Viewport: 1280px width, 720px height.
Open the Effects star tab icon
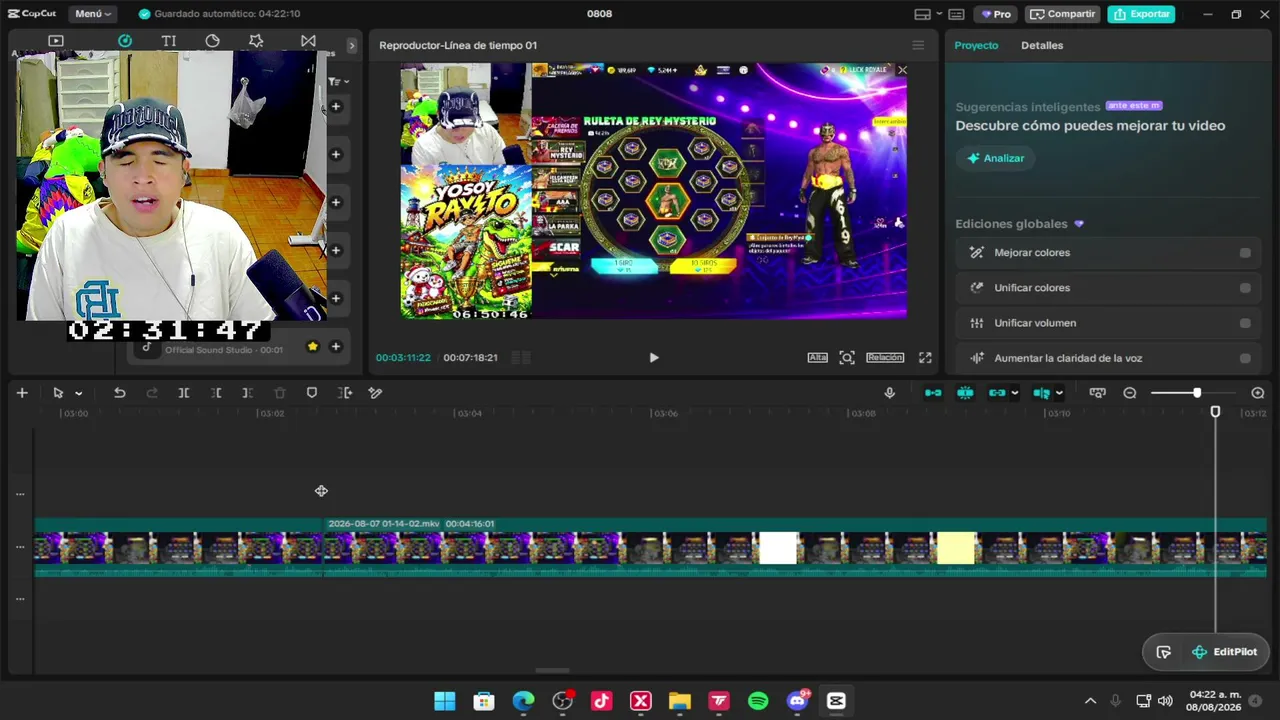click(x=256, y=41)
